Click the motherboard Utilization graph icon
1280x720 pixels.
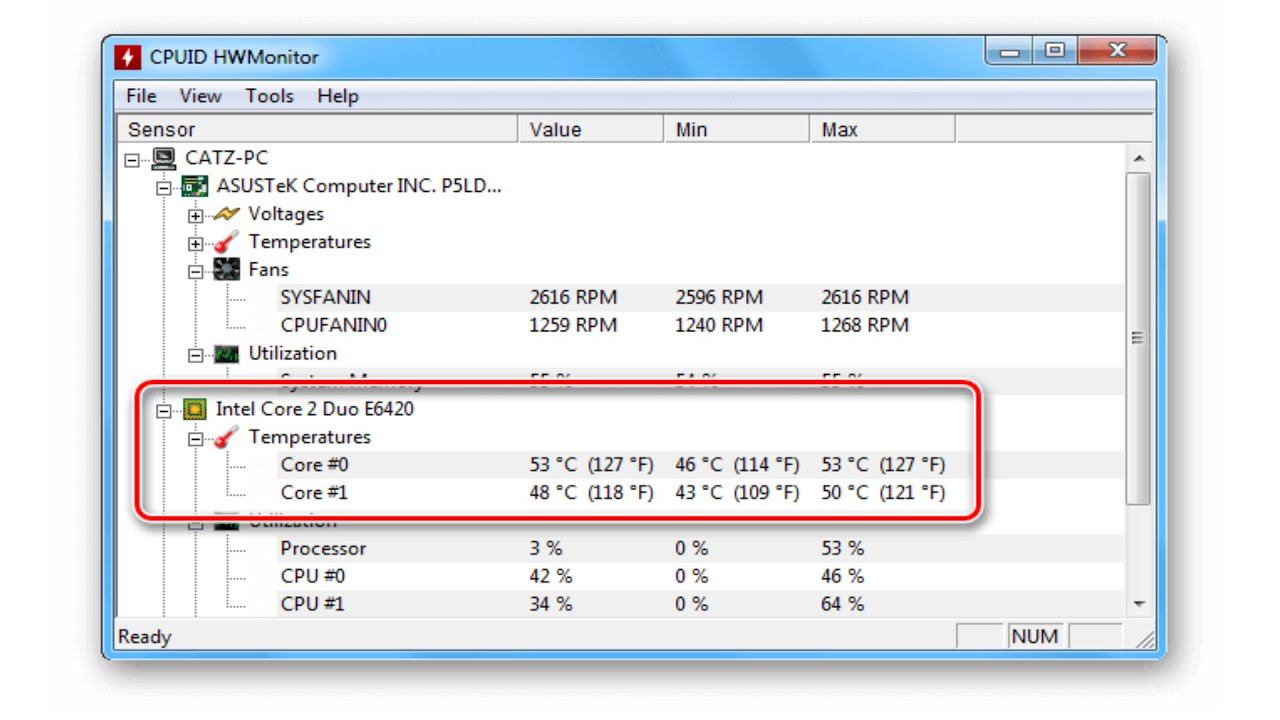point(227,354)
